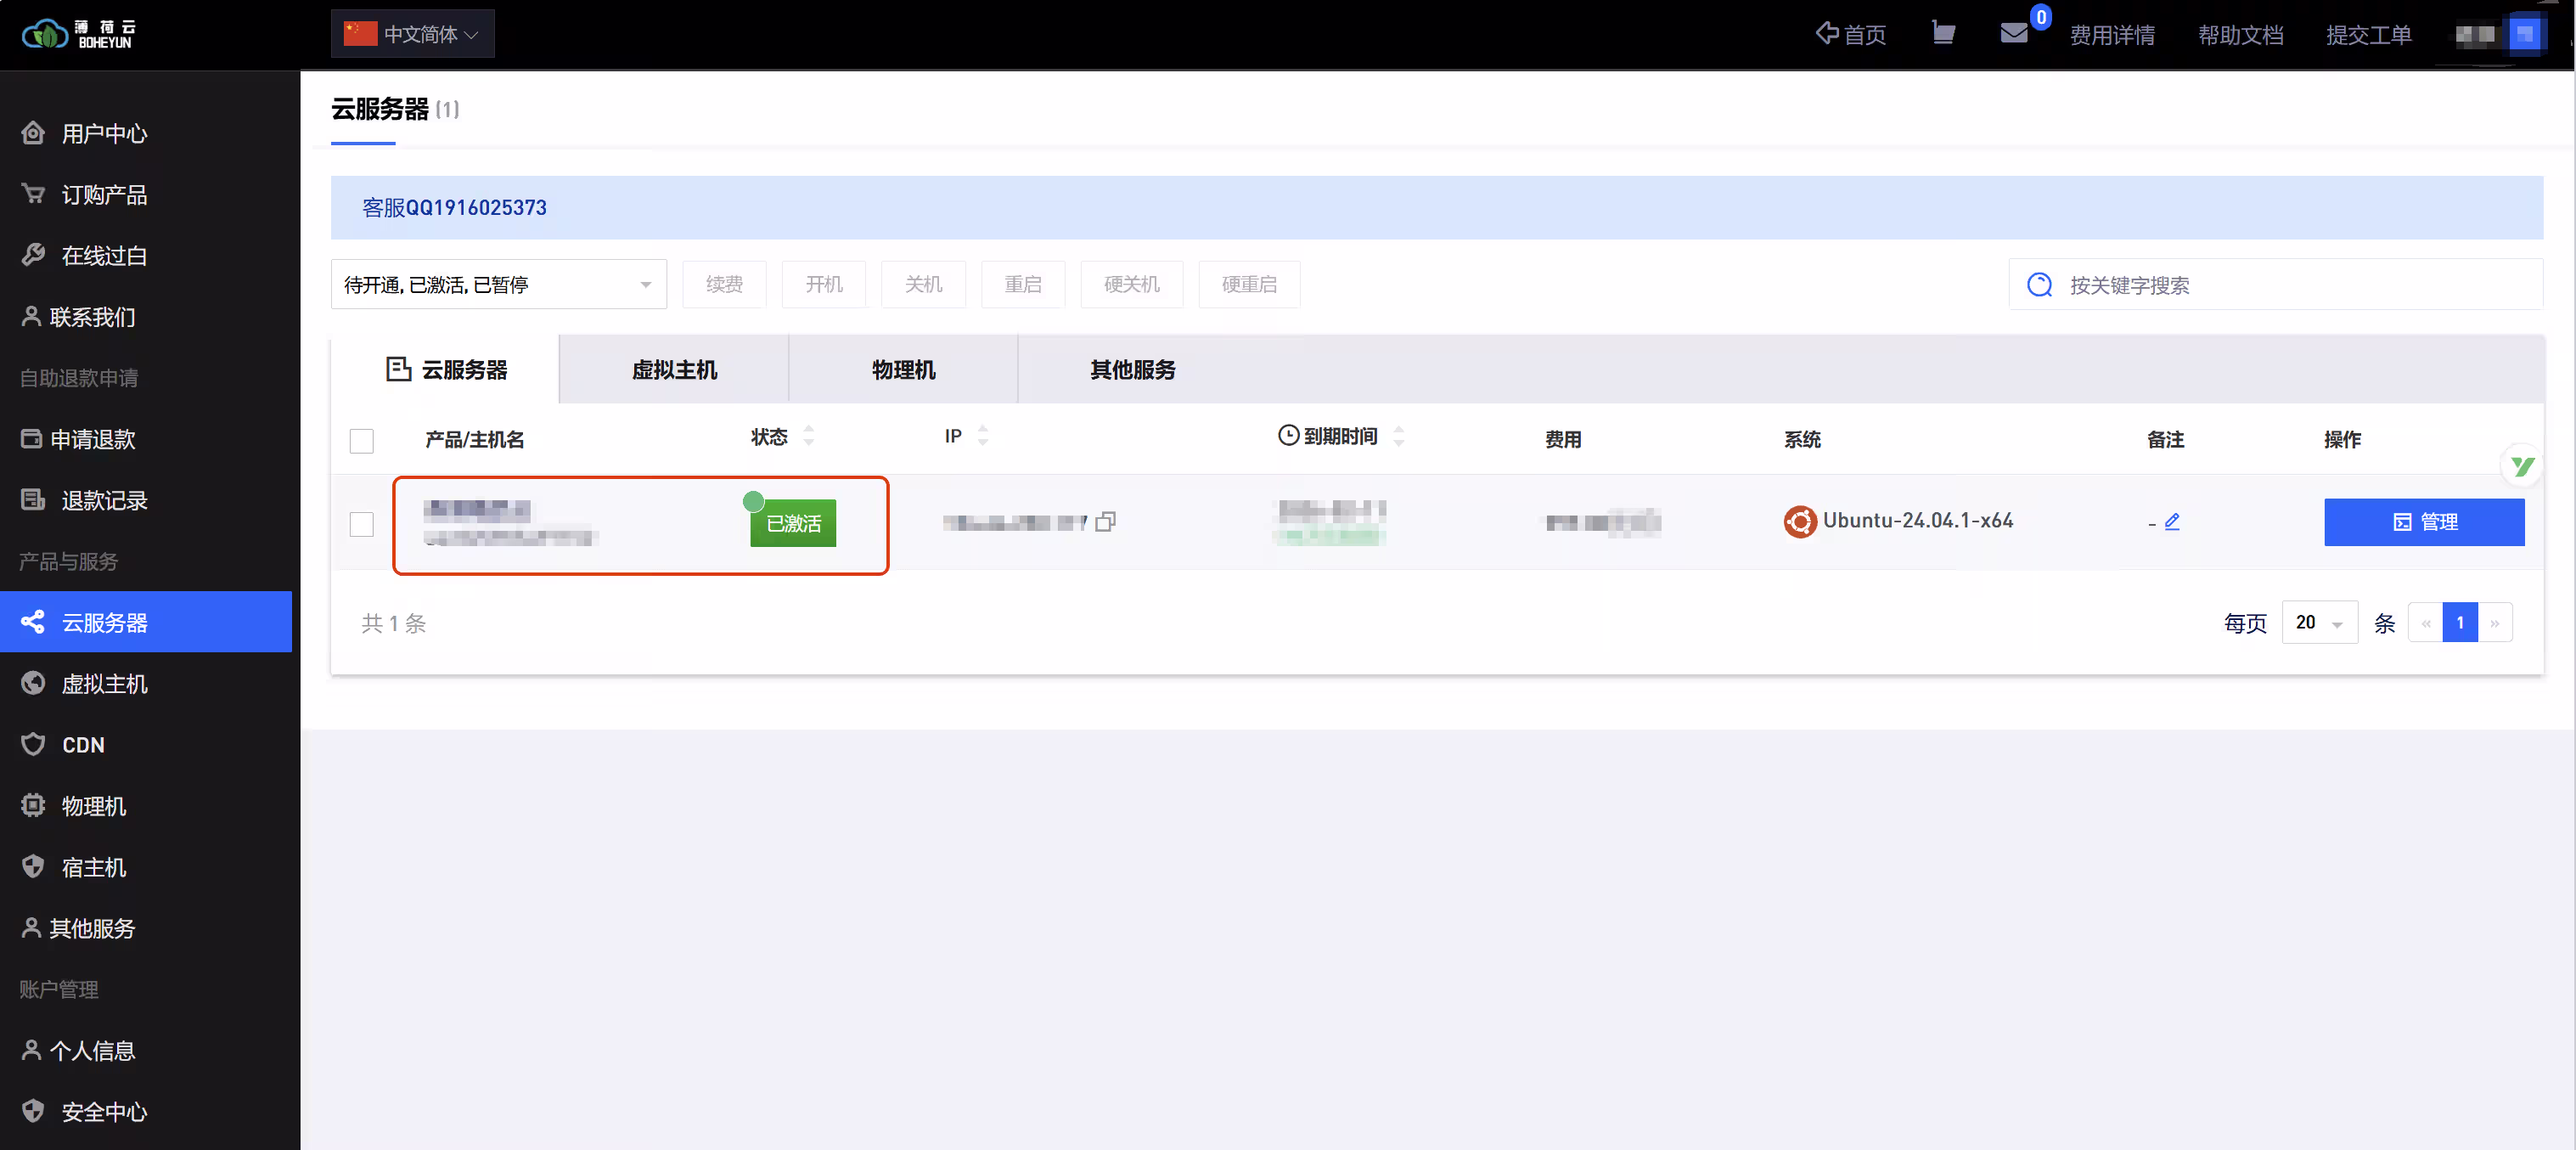This screenshot has height=1150, width=2576.
Task: Click the 关机 button
Action: [x=923, y=285]
